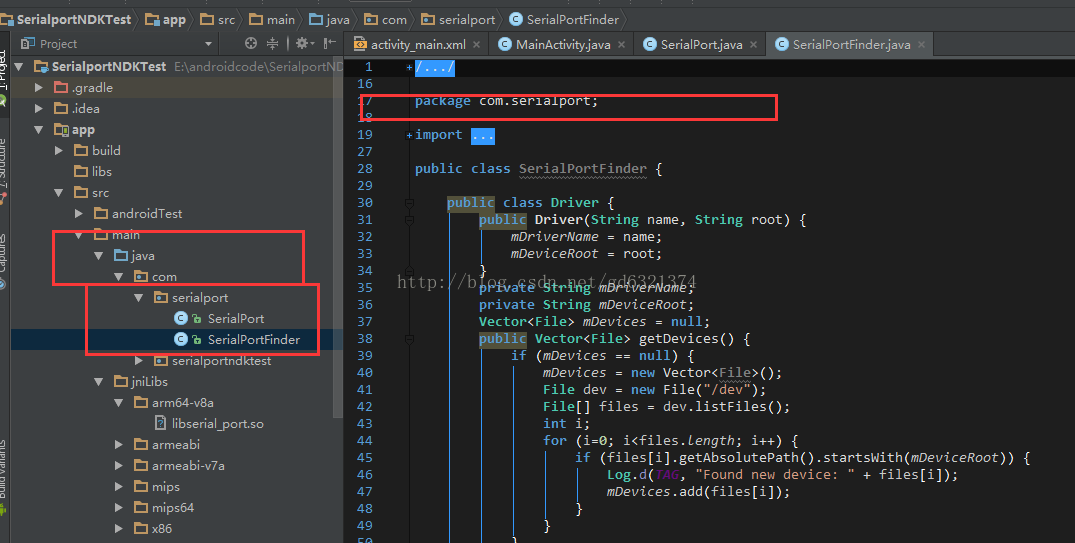Select SerialPortFinder class in project tree
The height and width of the screenshot is (543, 1075).
click(x=254, y=339)
